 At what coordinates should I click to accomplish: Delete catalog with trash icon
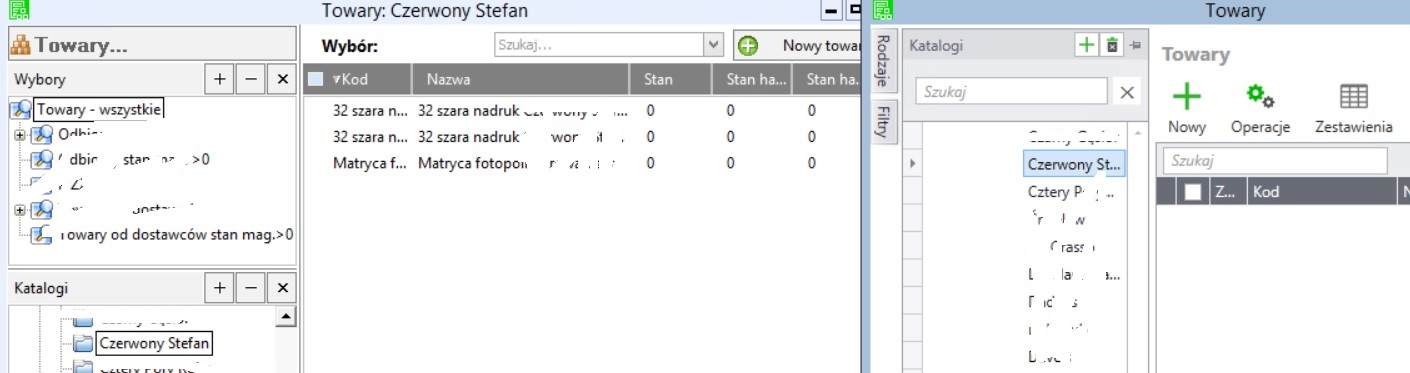(x=1112, y=45)
